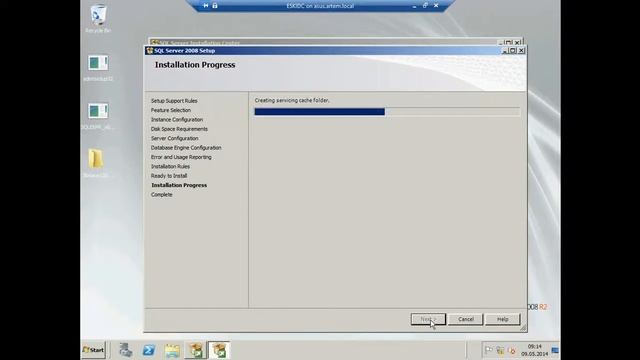Image resolution: width=640 pixels, height=360 pixels.
Task: Click the "Installation Rules" step
Action: pyautogui.click(x=170, y=167)
